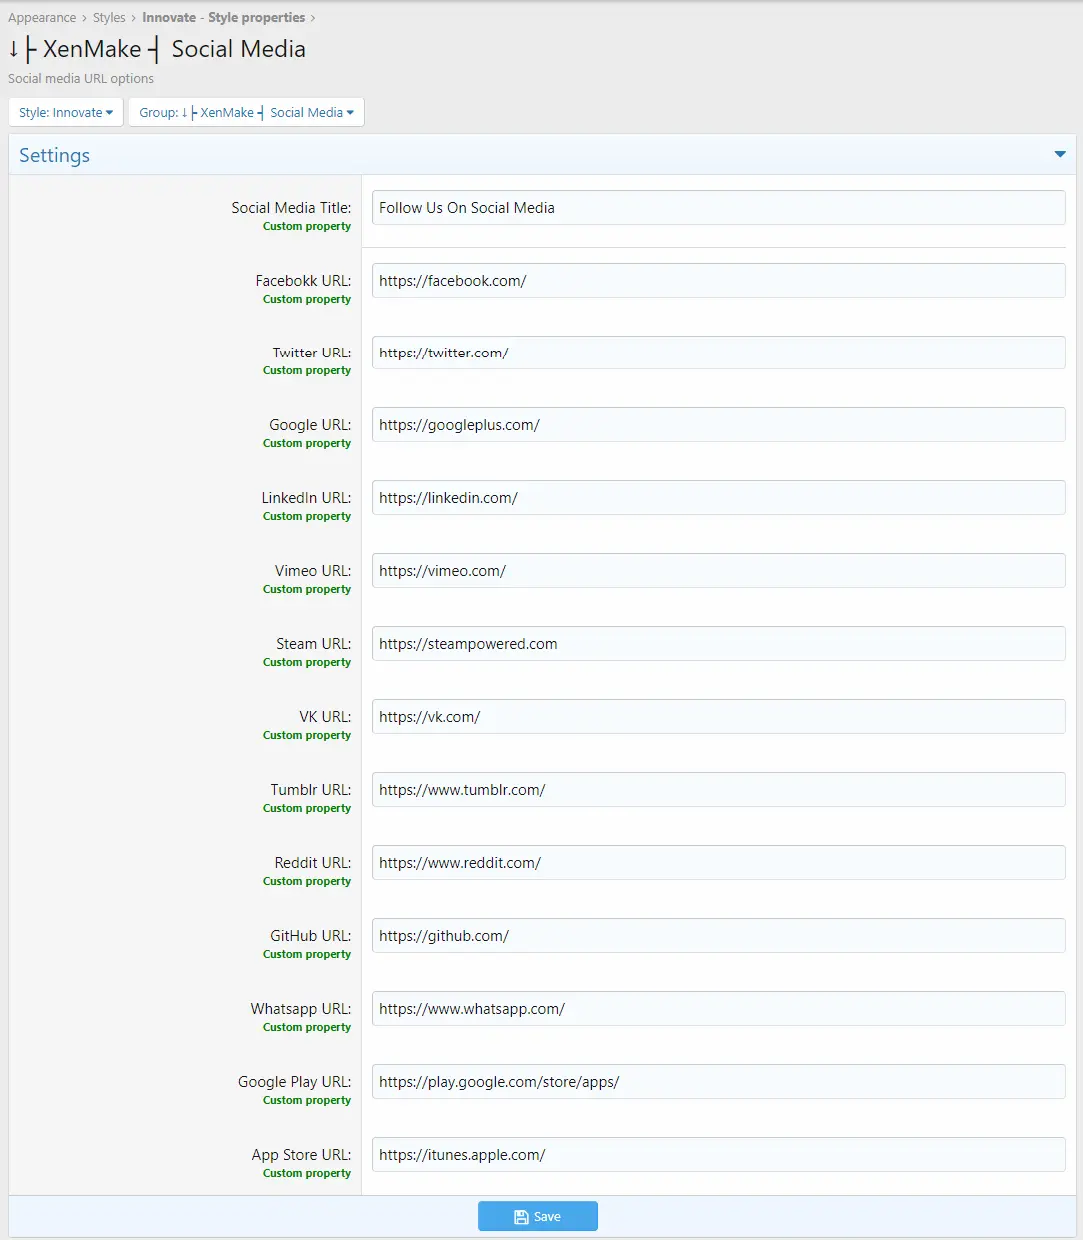
Task: Click the Tumblr URL label
Action: [x=311, y=790]
